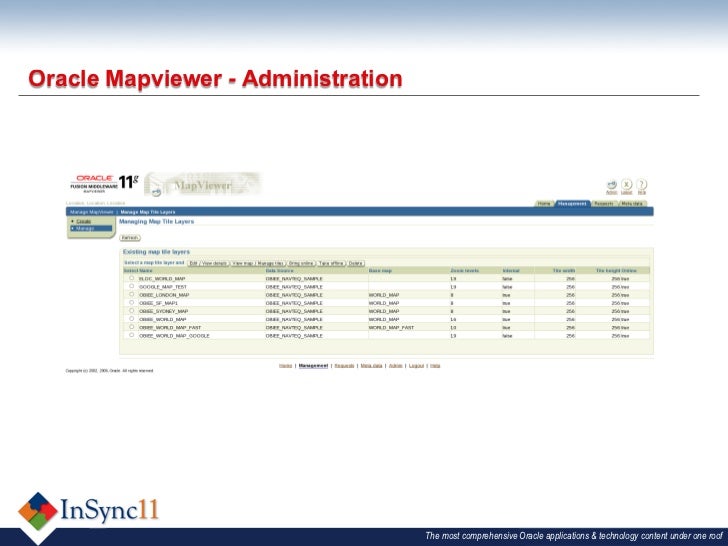Click the OBIEE_SF_MAP1 layer name text
The image size is (728, 546).
click(x=158, y=303)
